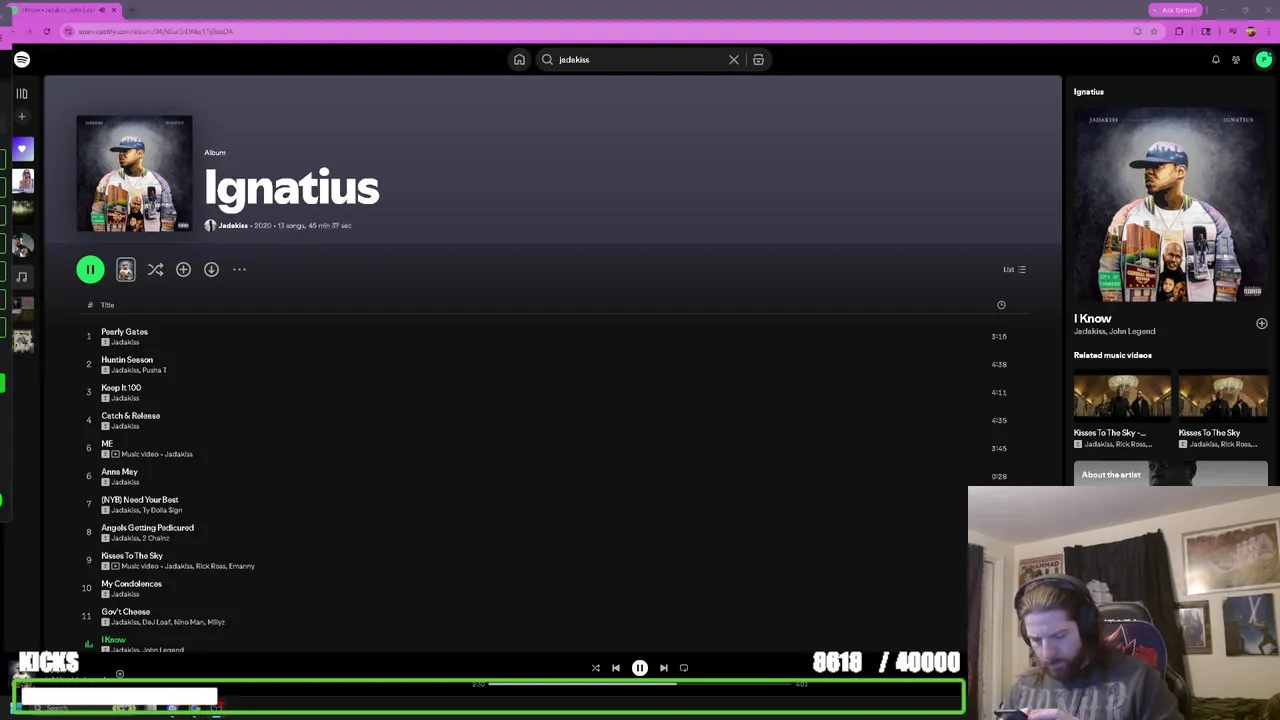Image resolution: width=1280 pixels, height=720 pixels.
Task: Click the album preview thumbnail button
Action: click(125, 269)
